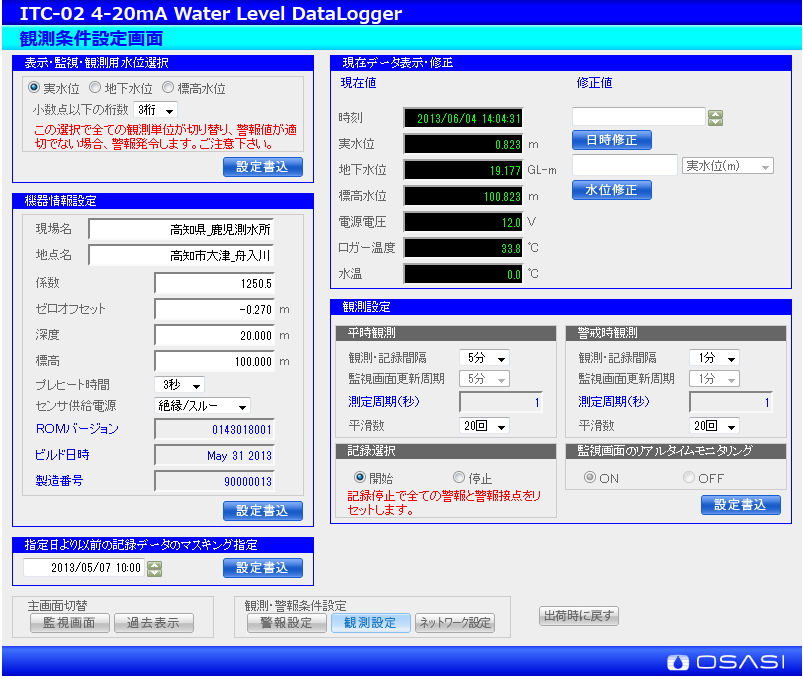Click the masking date spinner arrows
The image size is (803, 679).
coord(154,569)
